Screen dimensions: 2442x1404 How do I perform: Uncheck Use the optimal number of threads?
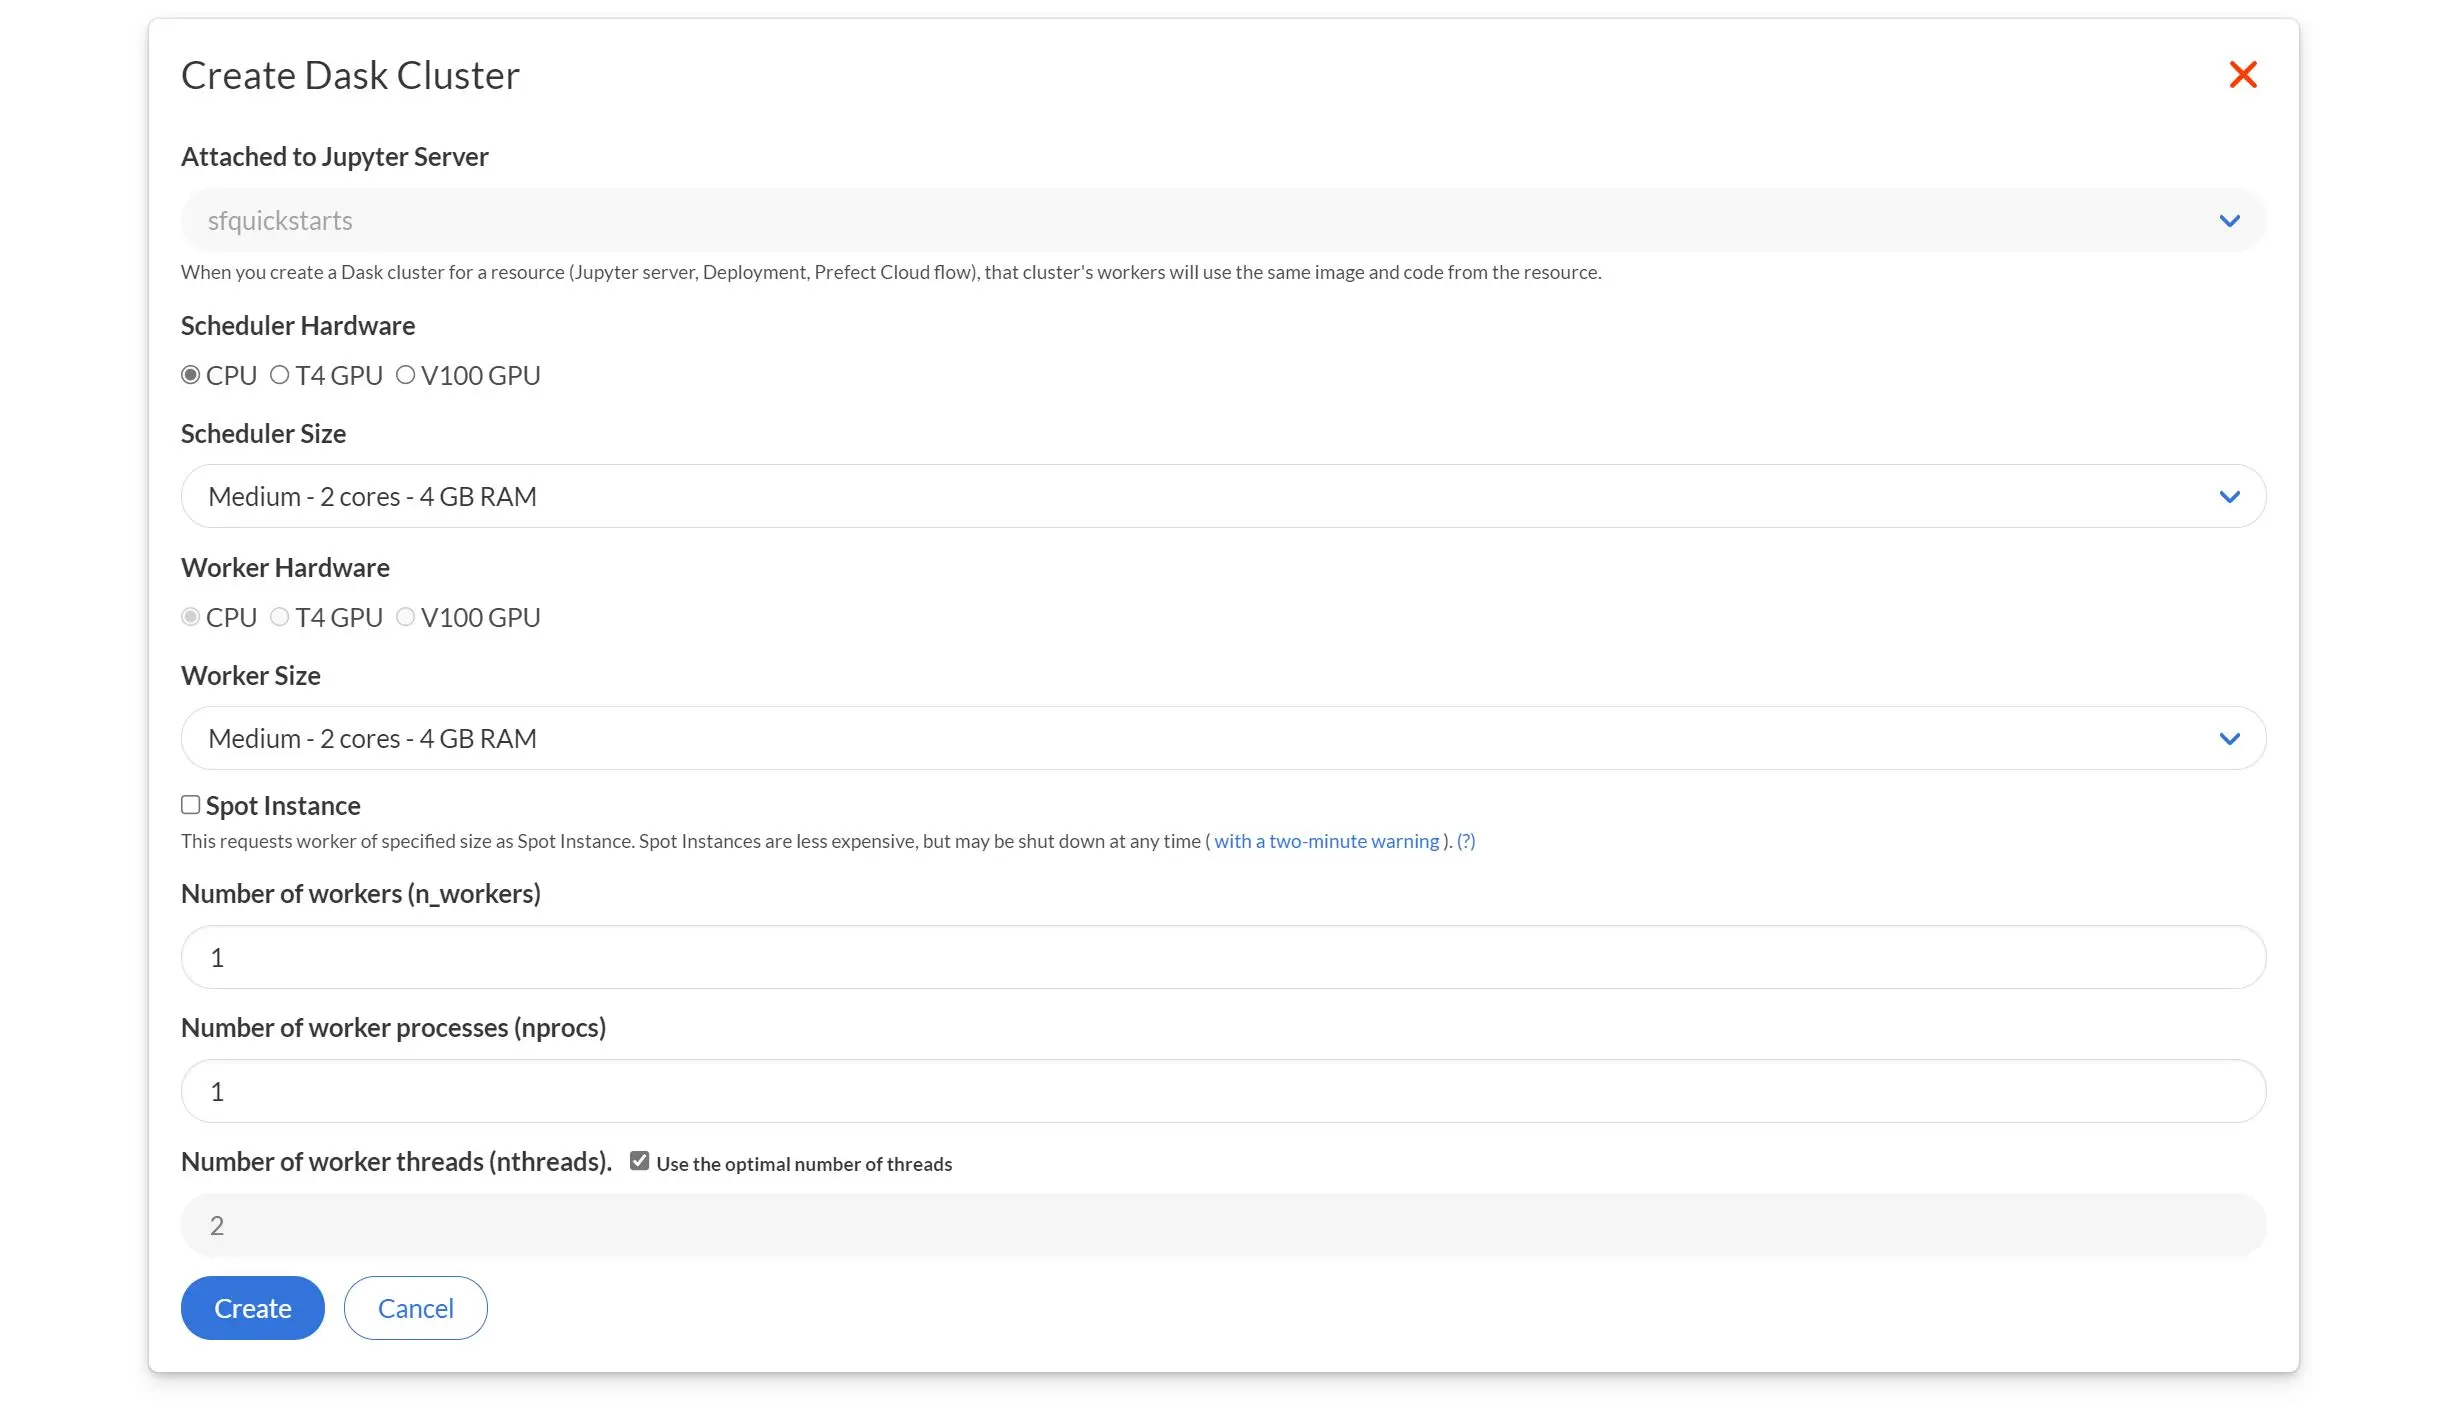tap(640, 1159)
